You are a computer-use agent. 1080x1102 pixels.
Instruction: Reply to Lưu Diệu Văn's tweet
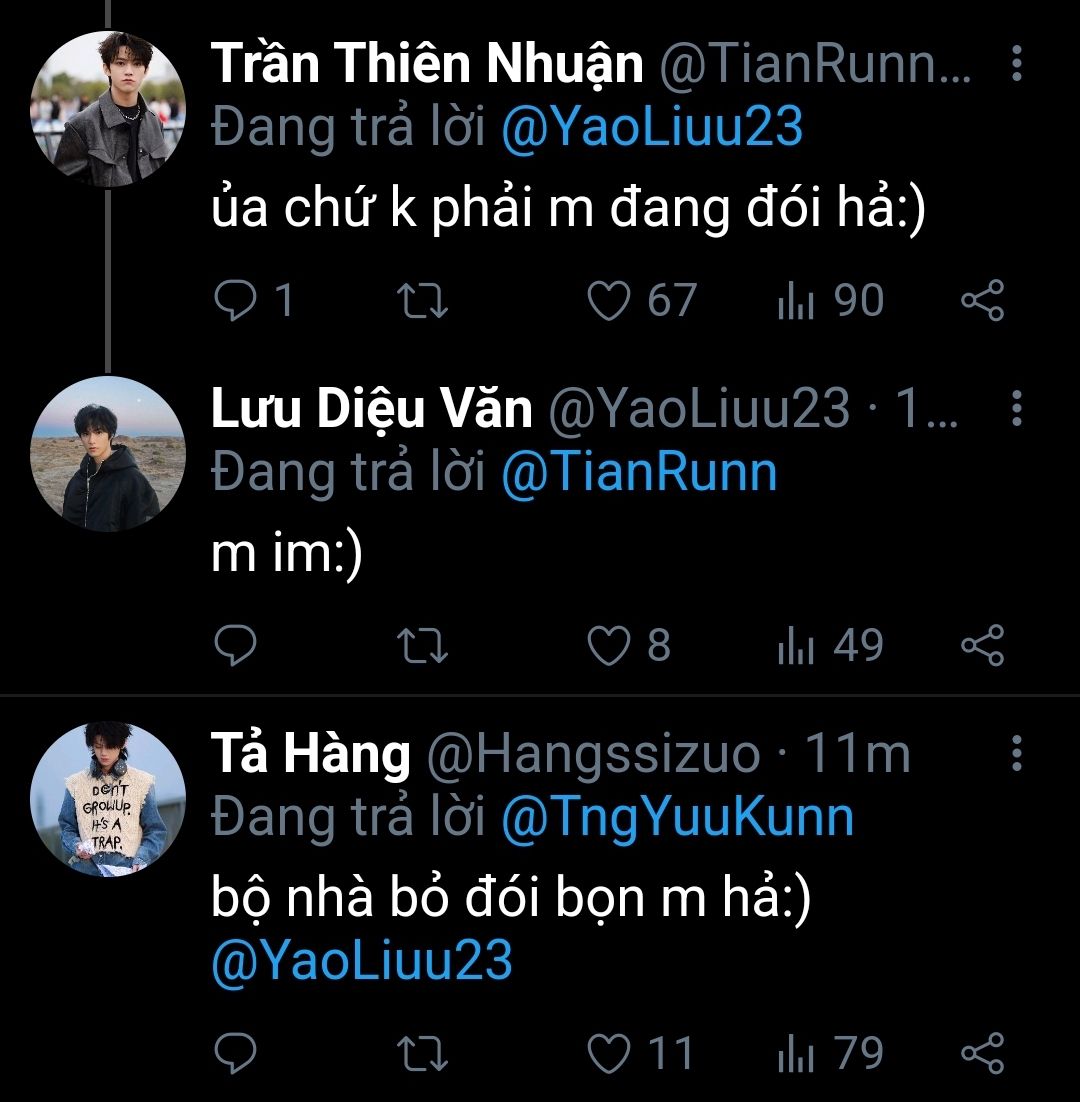click(x=236, y=646)
